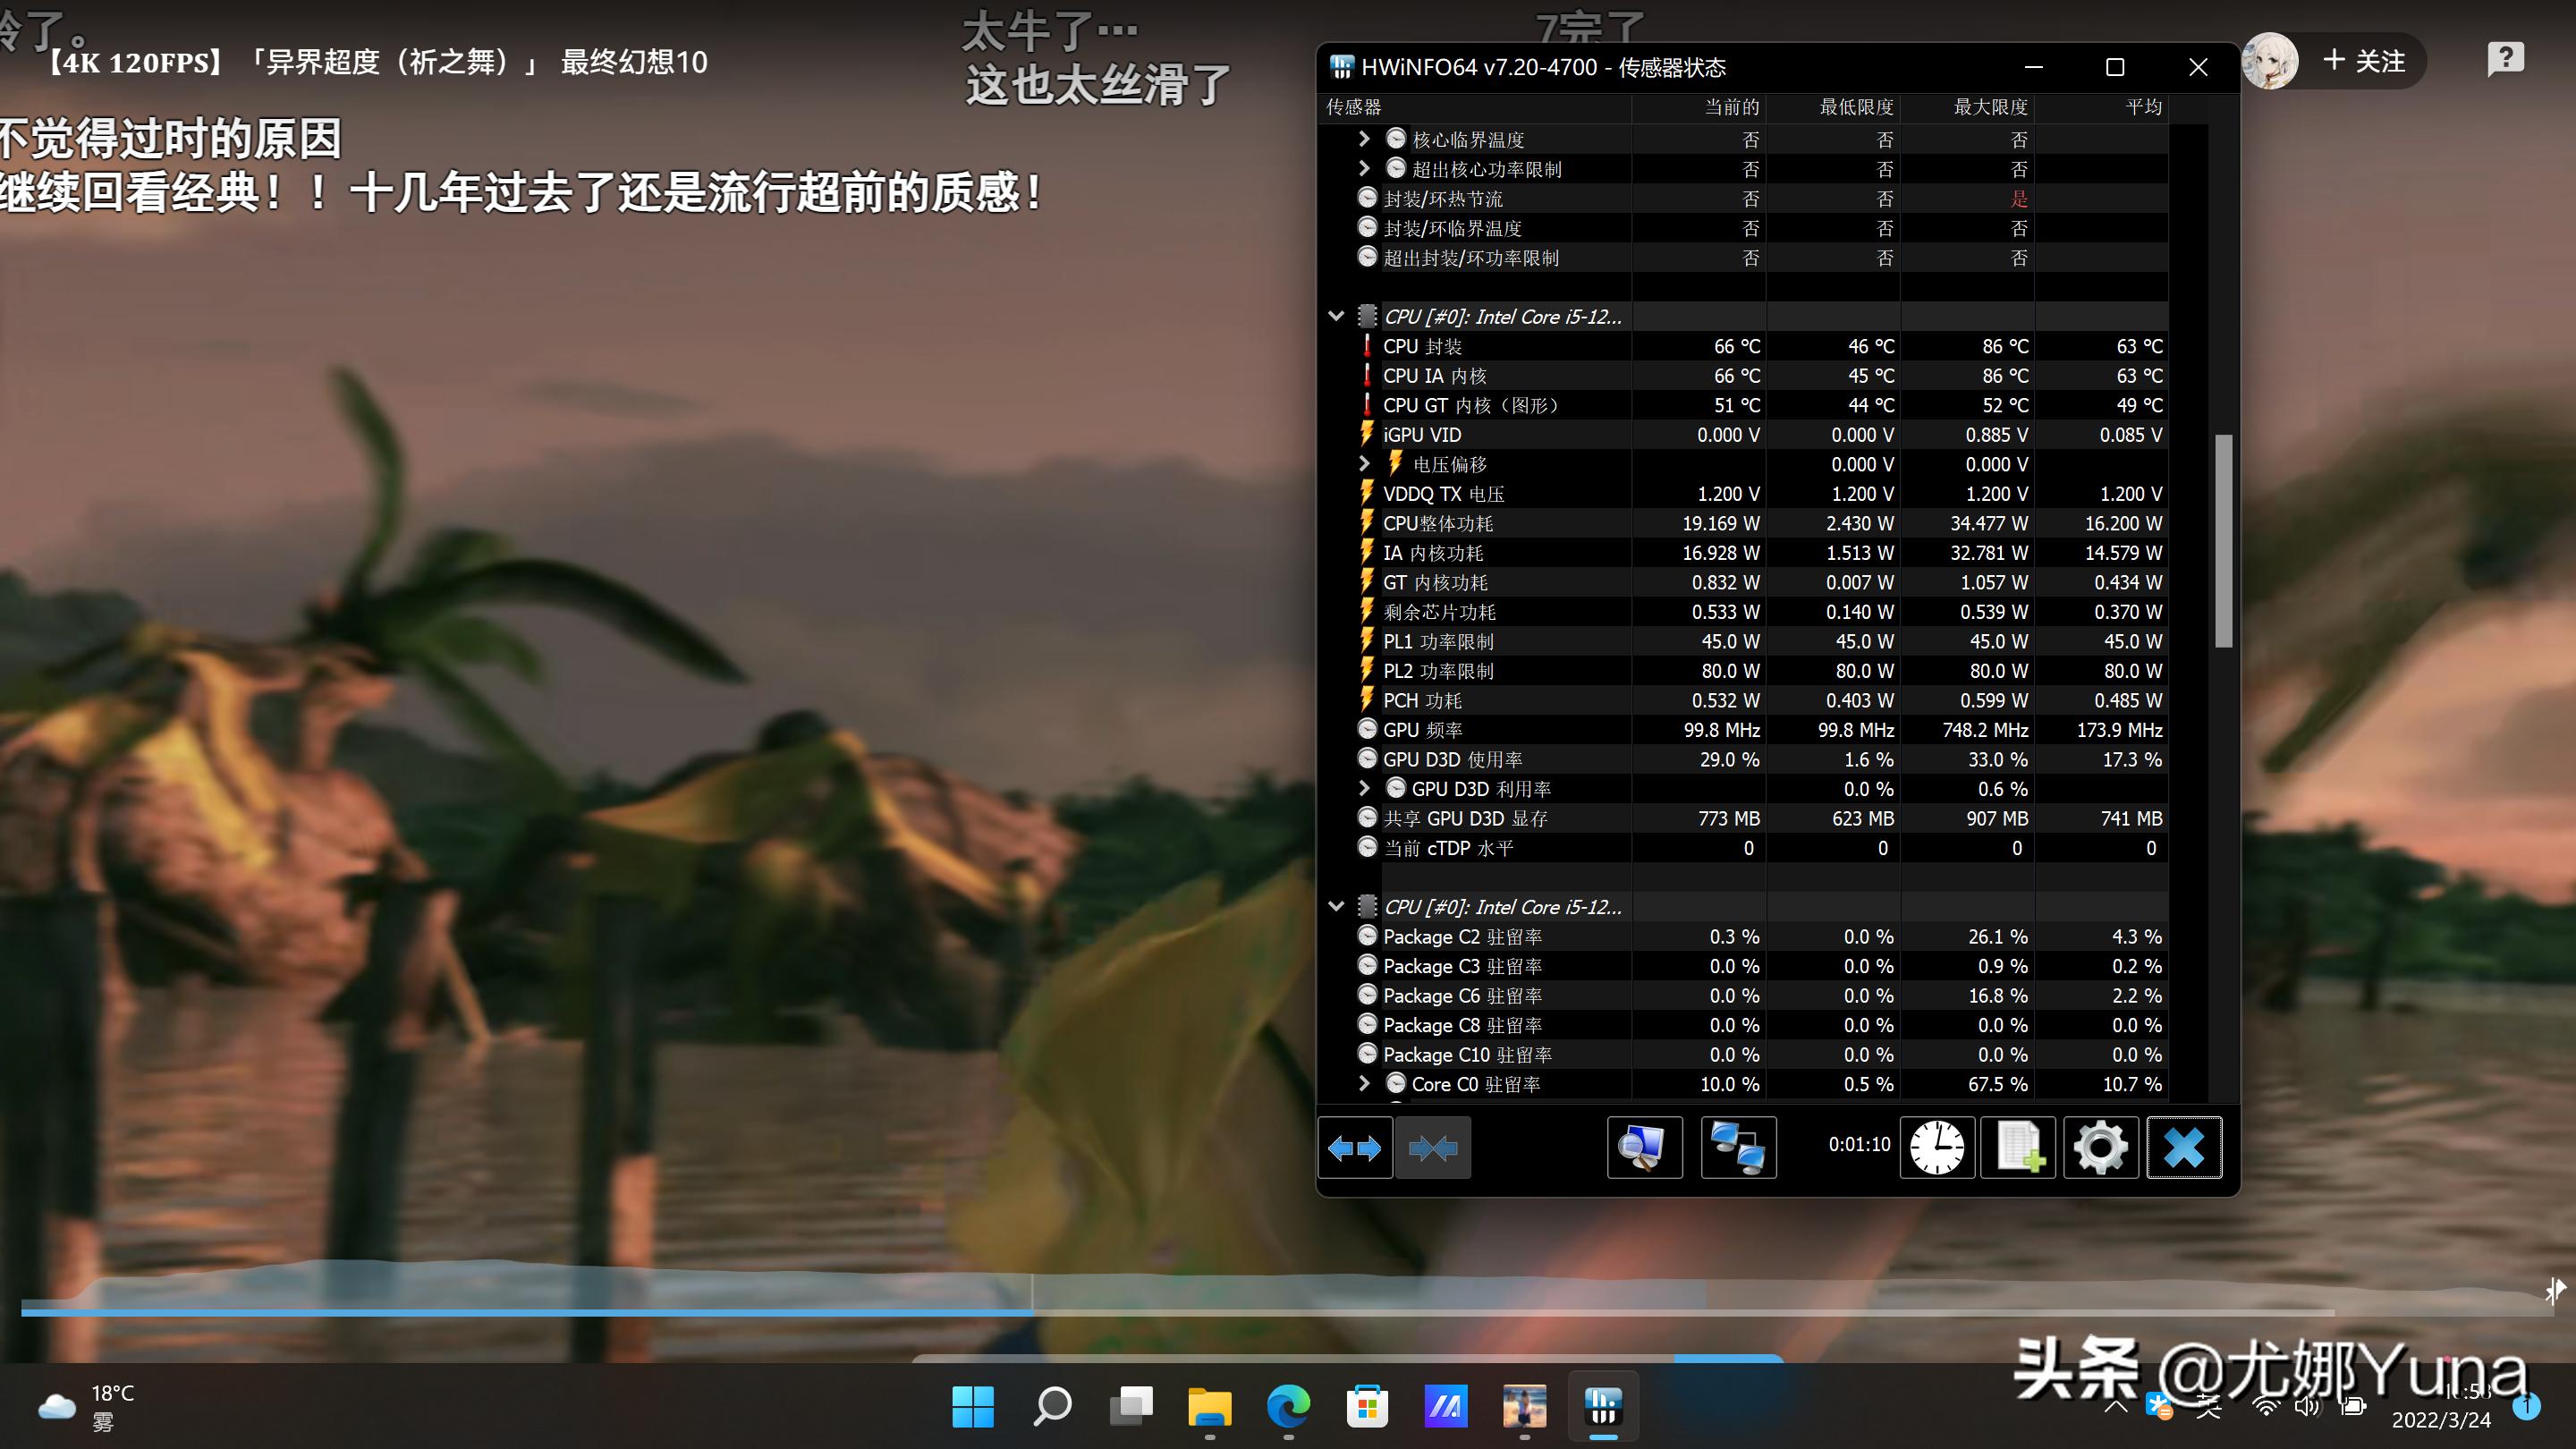Collapse the CPU Intel Core i5-12 section
The height and width of the screenshot is (1449, 2576).
click(1337, 315)
